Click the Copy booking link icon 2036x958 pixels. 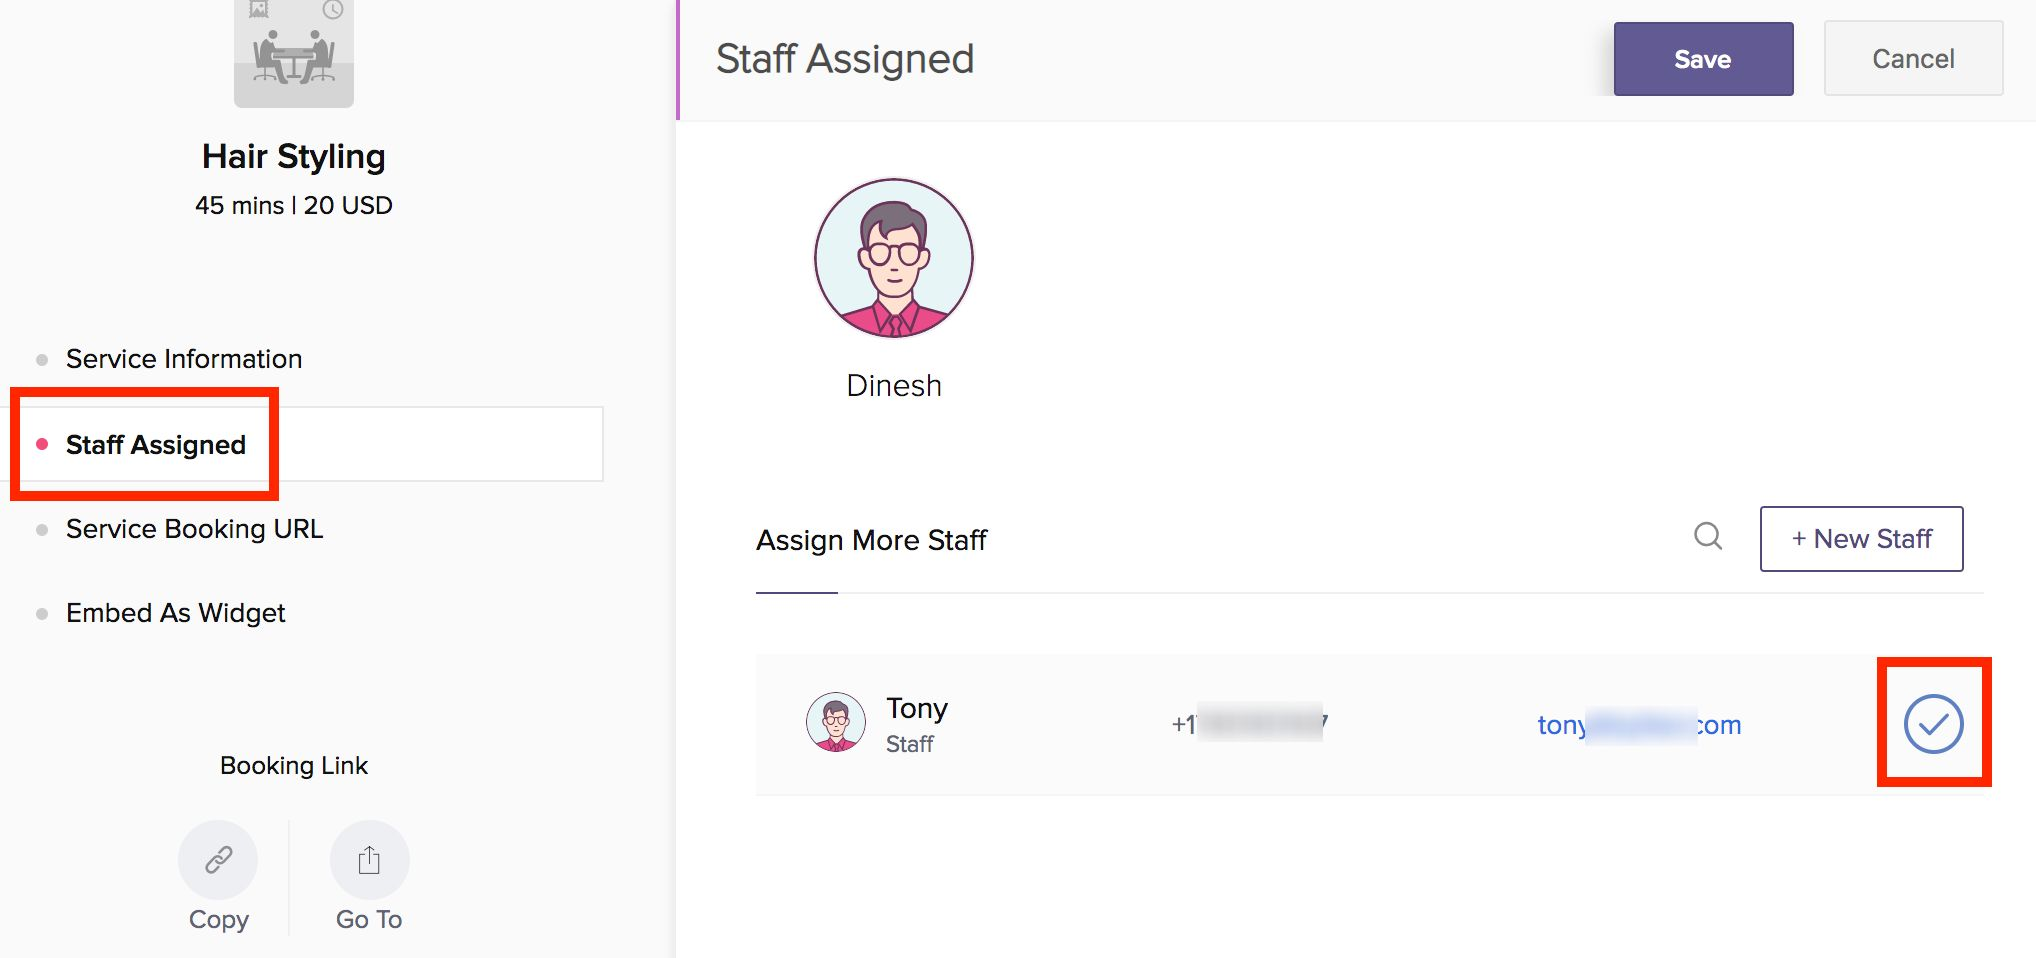click(x=218, y=860)
